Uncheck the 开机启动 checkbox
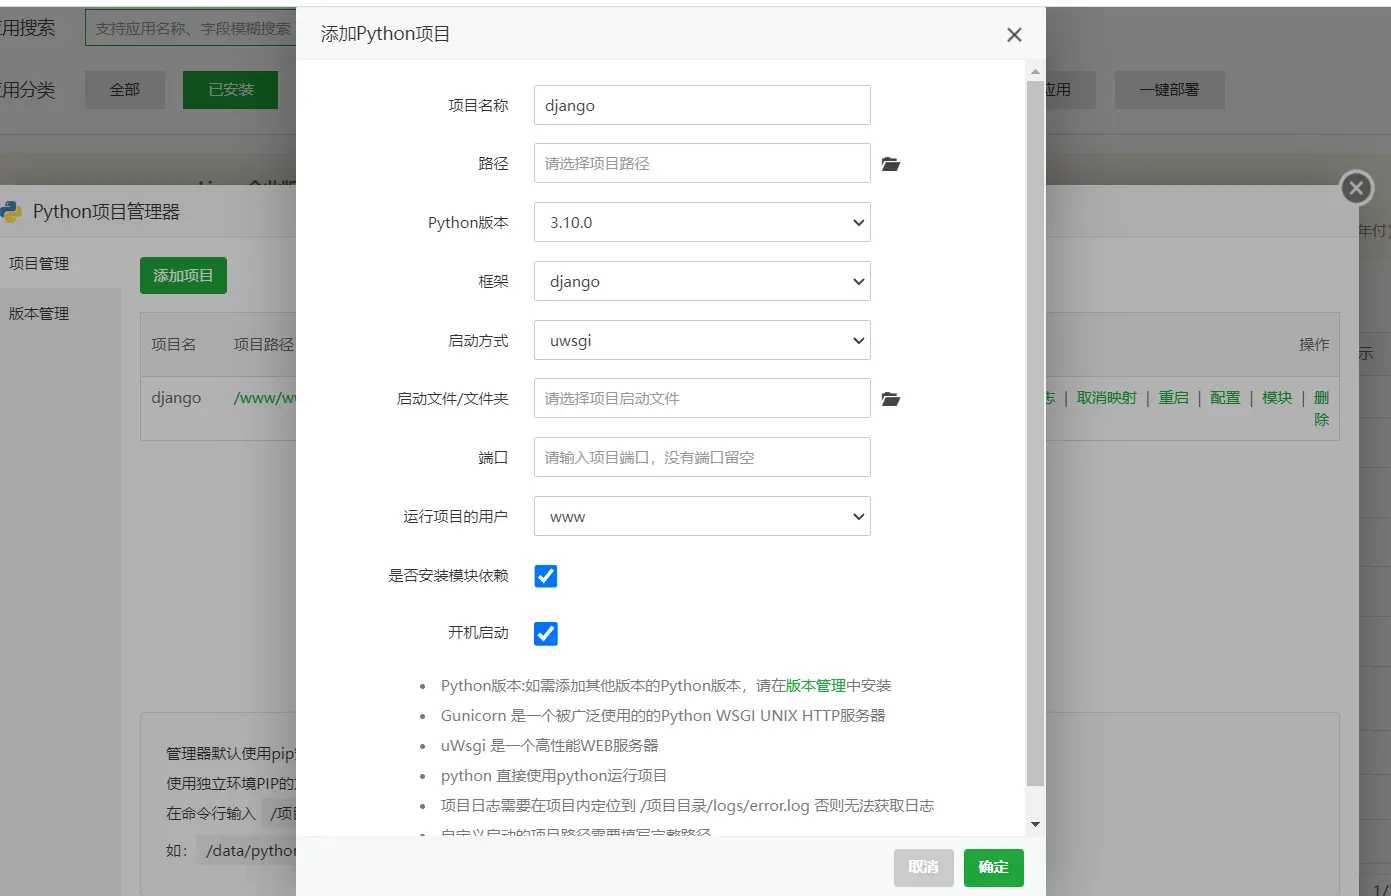This screenshot has height=896, width=1391. [x=546, y=634]
